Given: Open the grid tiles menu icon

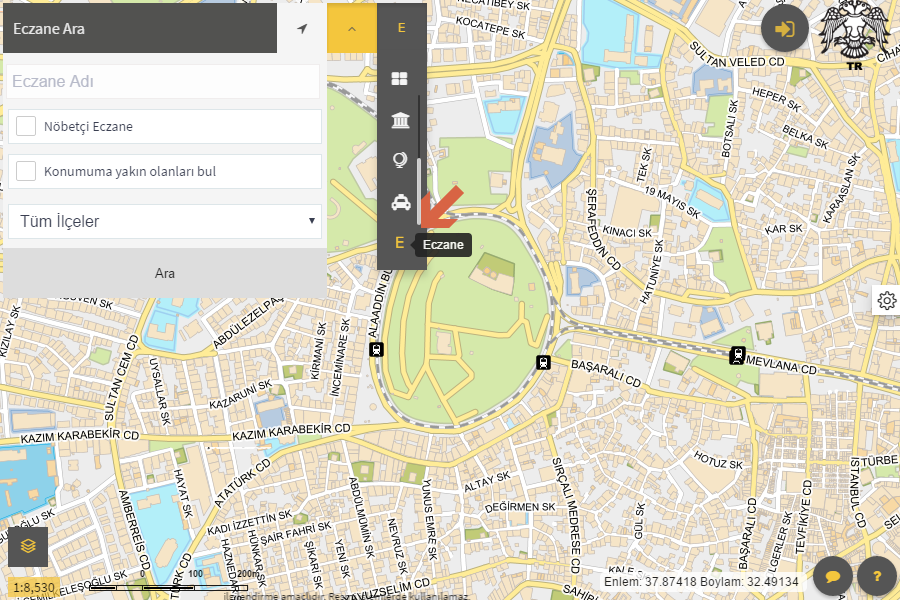Looking at the screenshot, I should click(x=400, y=78).
